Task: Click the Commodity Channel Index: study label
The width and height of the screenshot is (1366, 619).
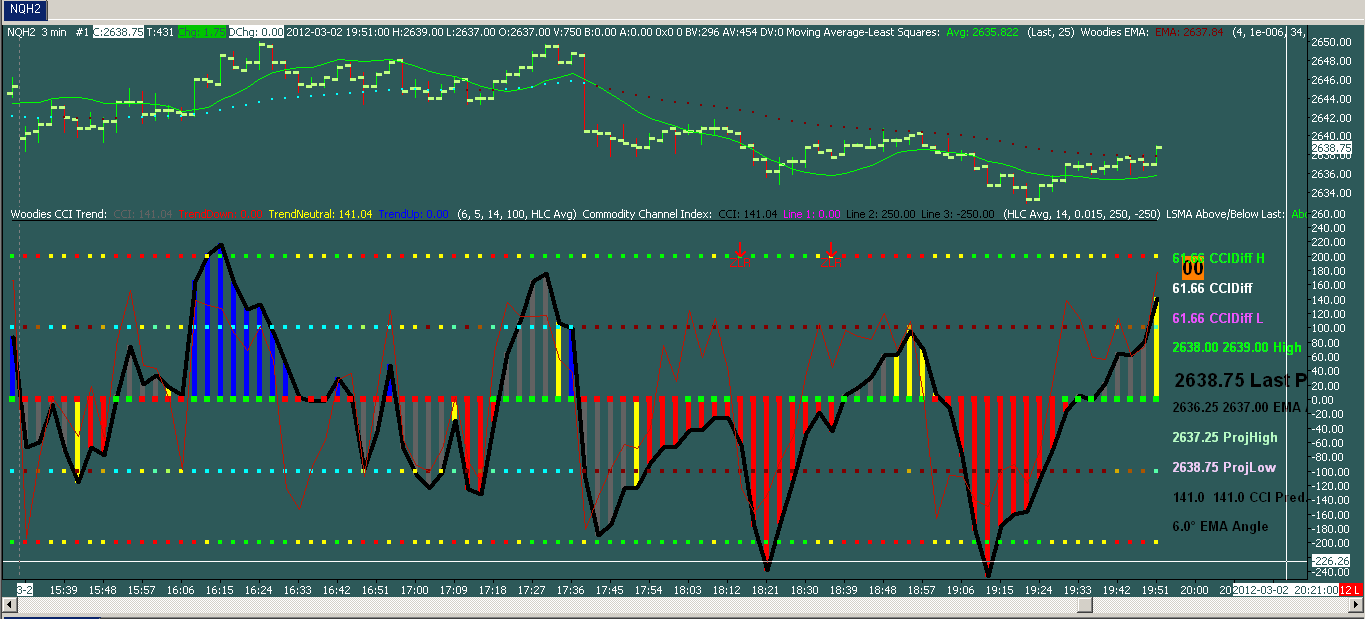Action: [646, 214]
